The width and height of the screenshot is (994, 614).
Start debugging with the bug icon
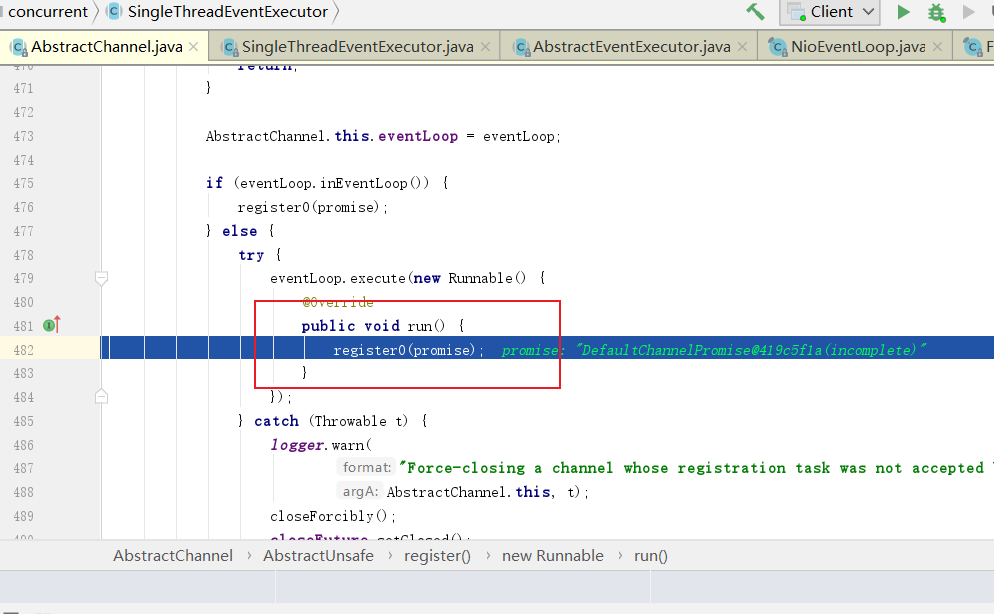(x=936, y=12)
